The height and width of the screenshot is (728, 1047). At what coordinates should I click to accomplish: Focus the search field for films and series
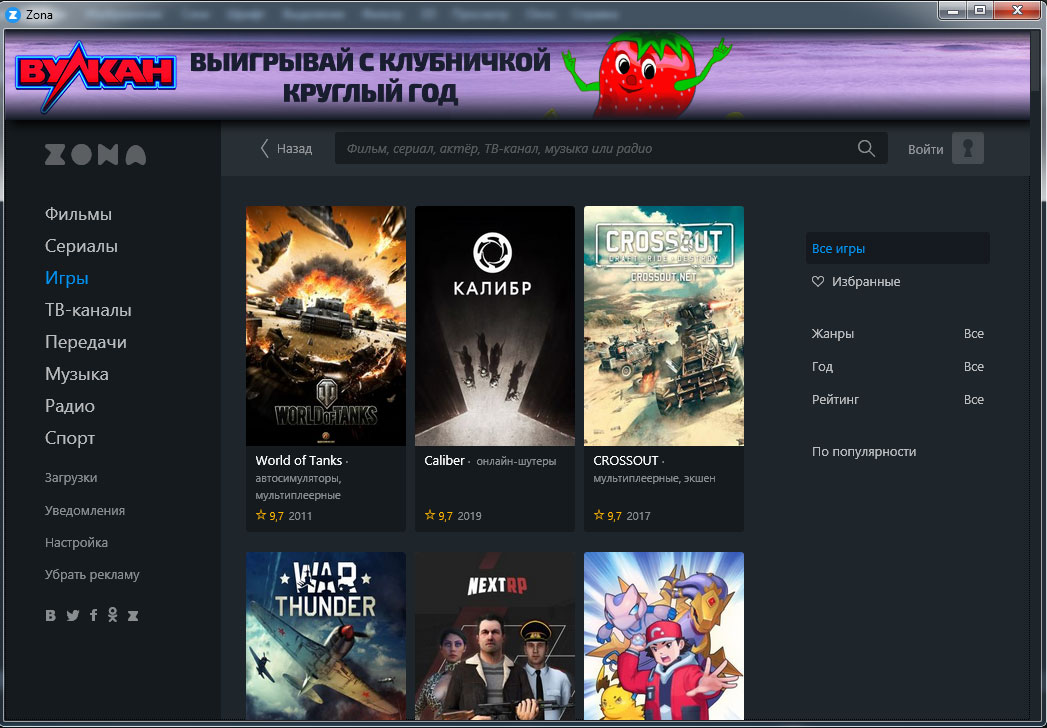611,148
